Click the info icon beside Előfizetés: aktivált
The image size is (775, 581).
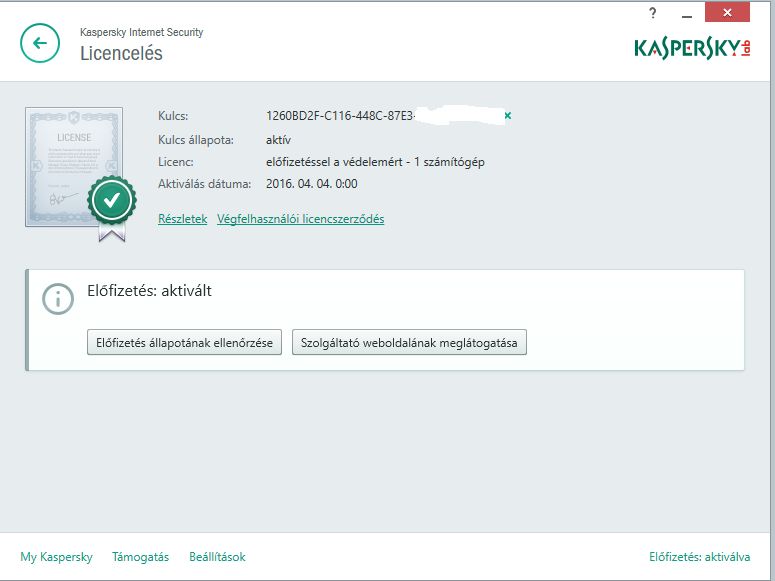(58, 299)
